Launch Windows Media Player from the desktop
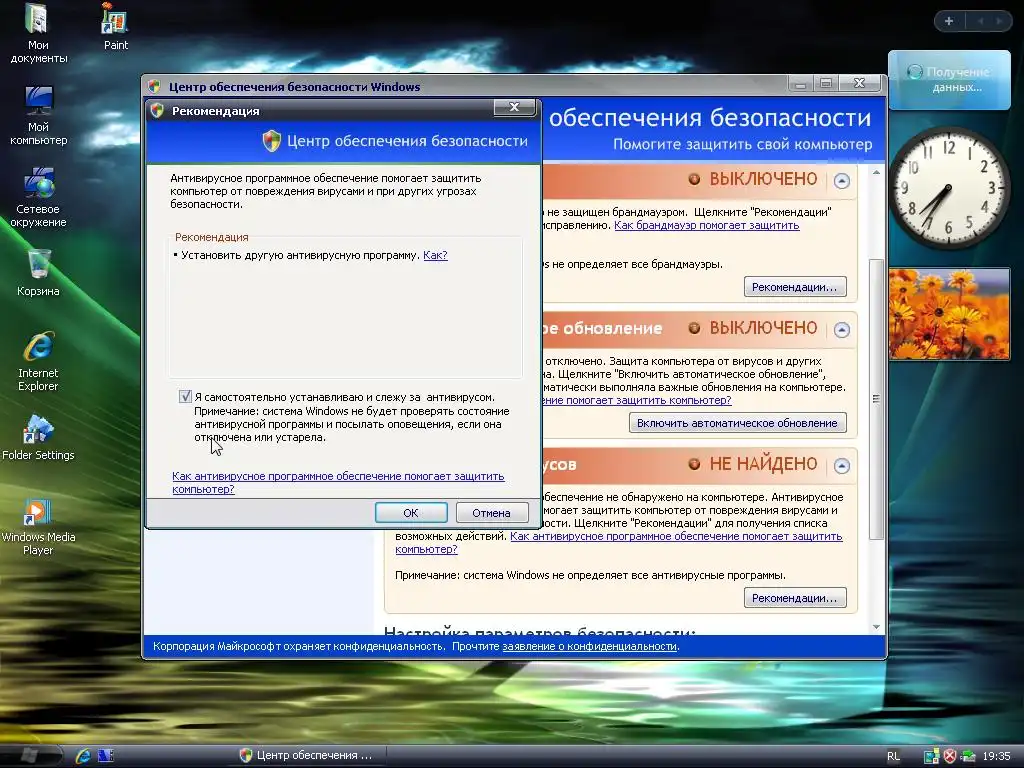 click(38, 526)
